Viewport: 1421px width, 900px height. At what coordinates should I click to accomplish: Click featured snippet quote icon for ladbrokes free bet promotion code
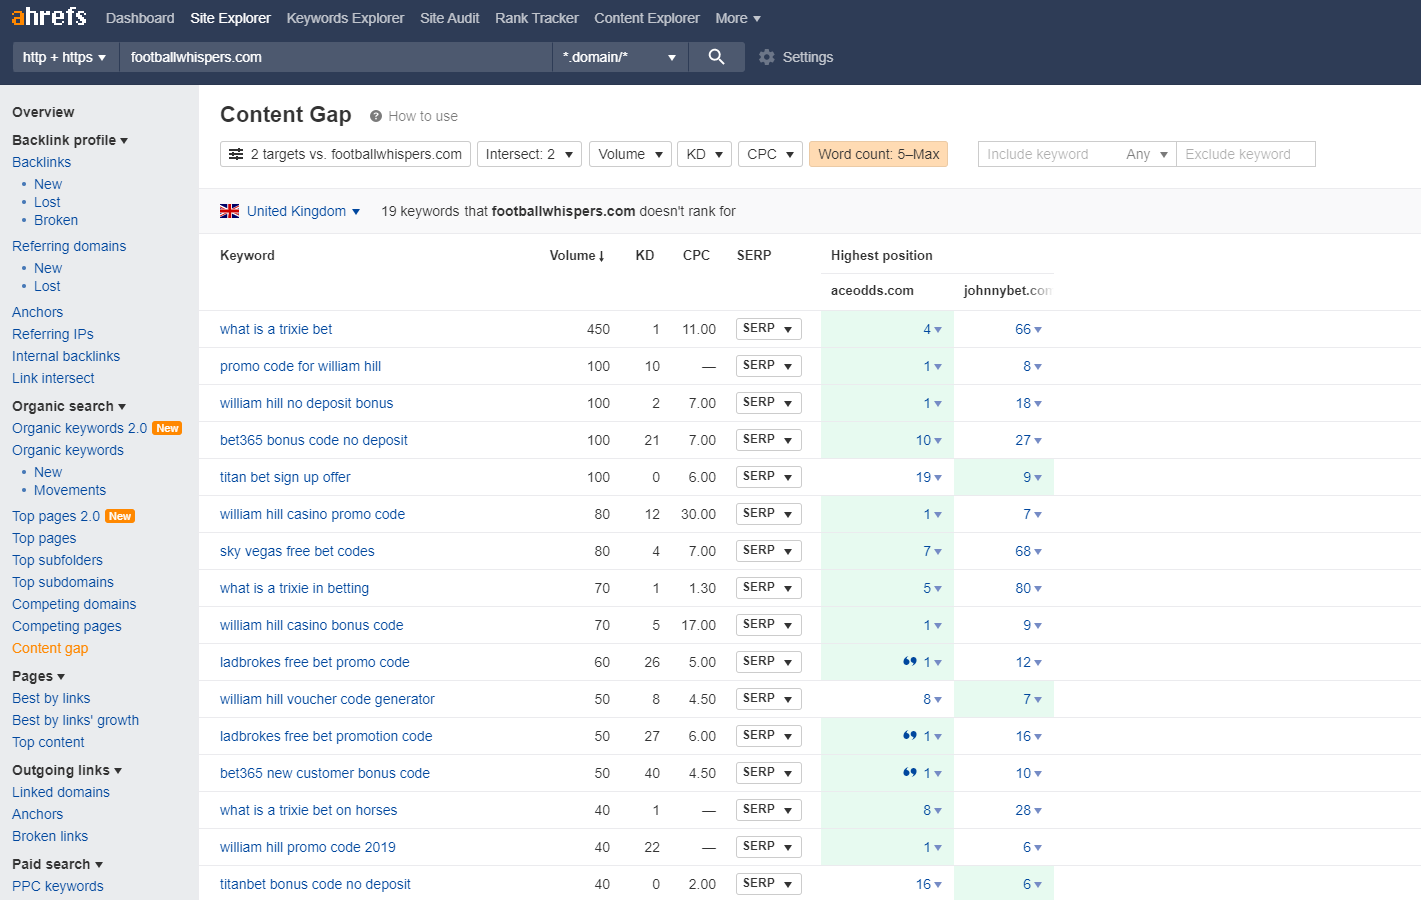pos(910,735)
